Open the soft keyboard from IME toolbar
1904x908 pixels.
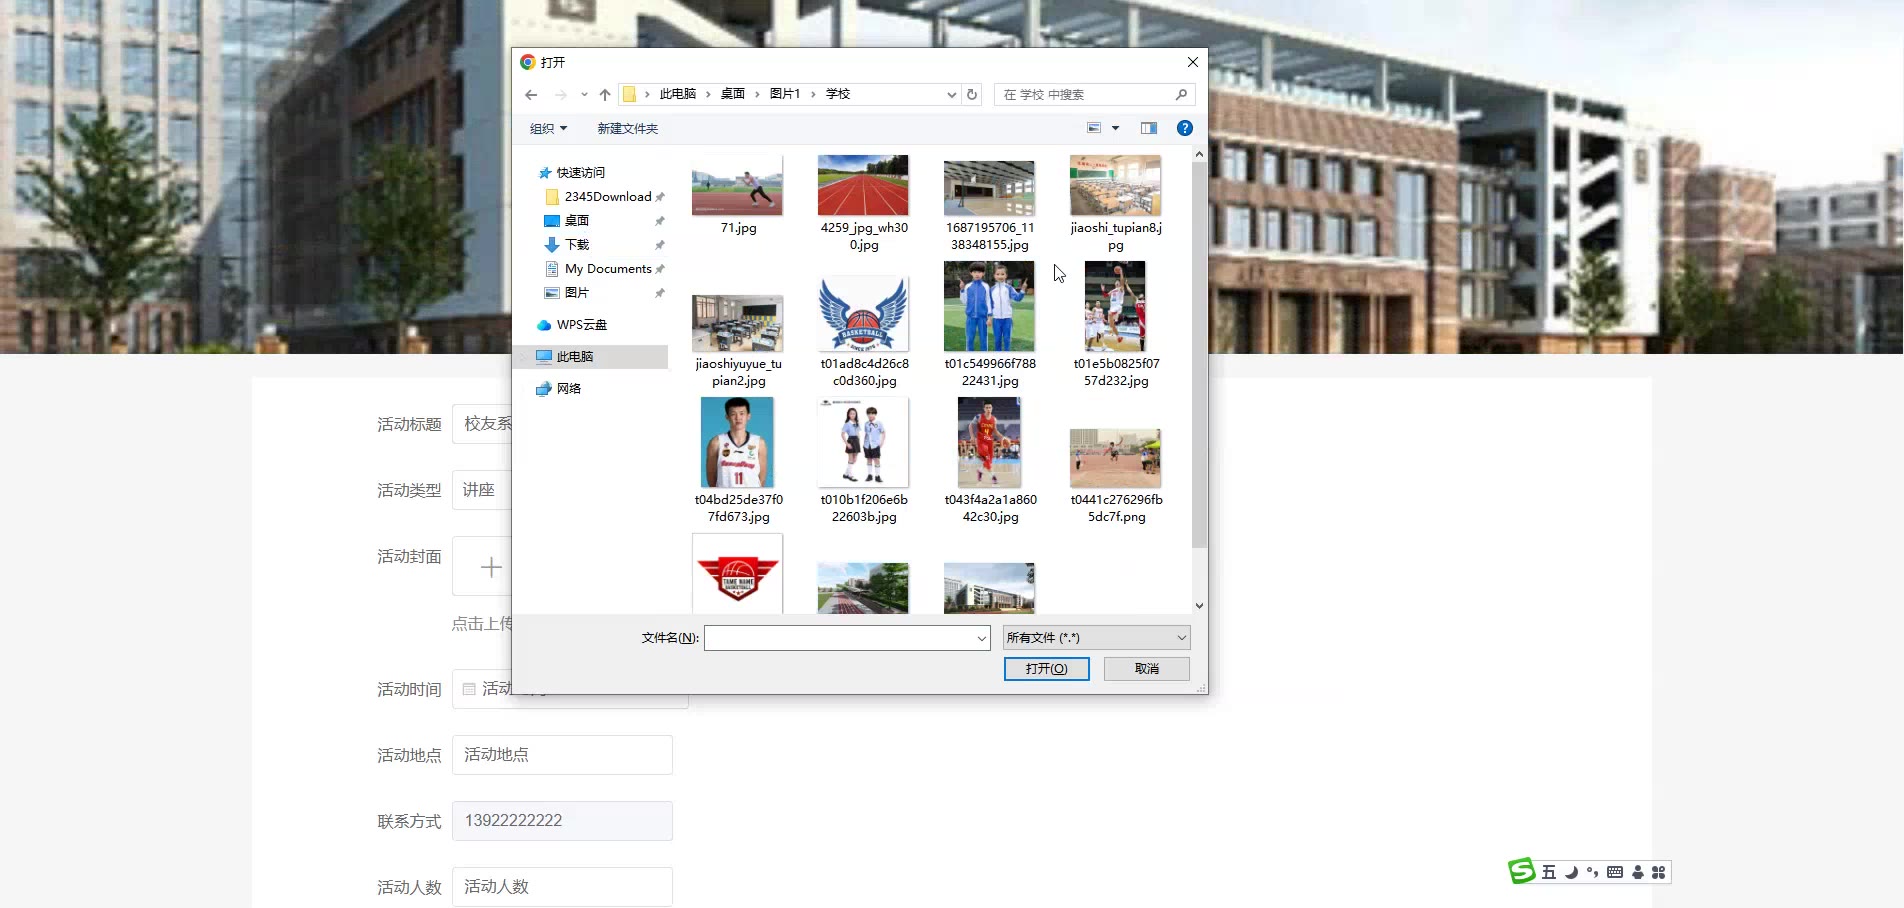click(1615, 872)
